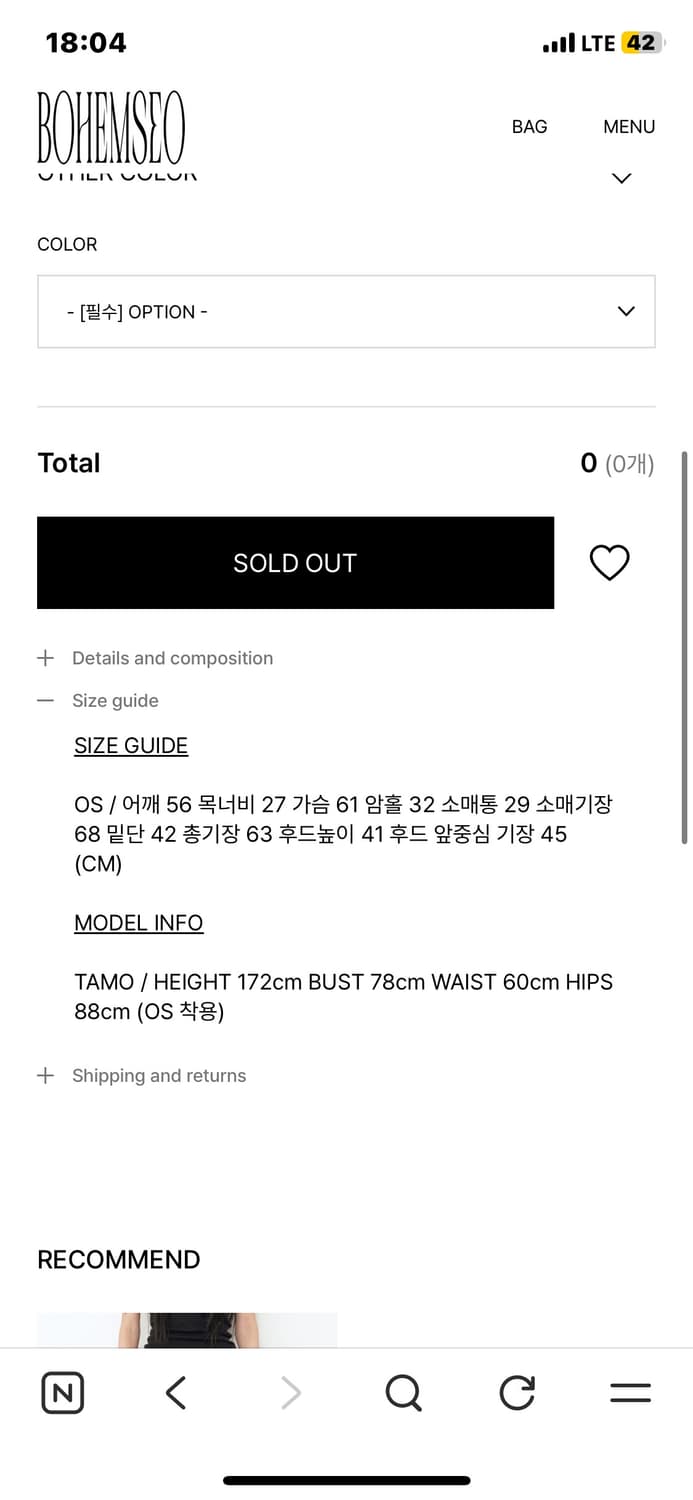Open the SIZE GUIDE link
The image size is (693, 1500).
tap(130, 745)
